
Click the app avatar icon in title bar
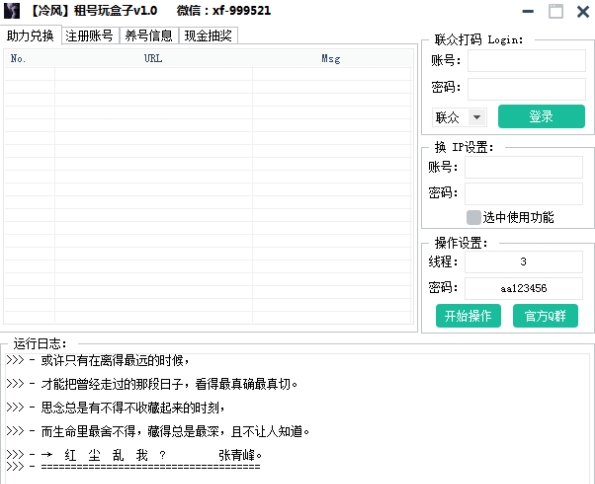pyautogui.click(x=11, y=11)
